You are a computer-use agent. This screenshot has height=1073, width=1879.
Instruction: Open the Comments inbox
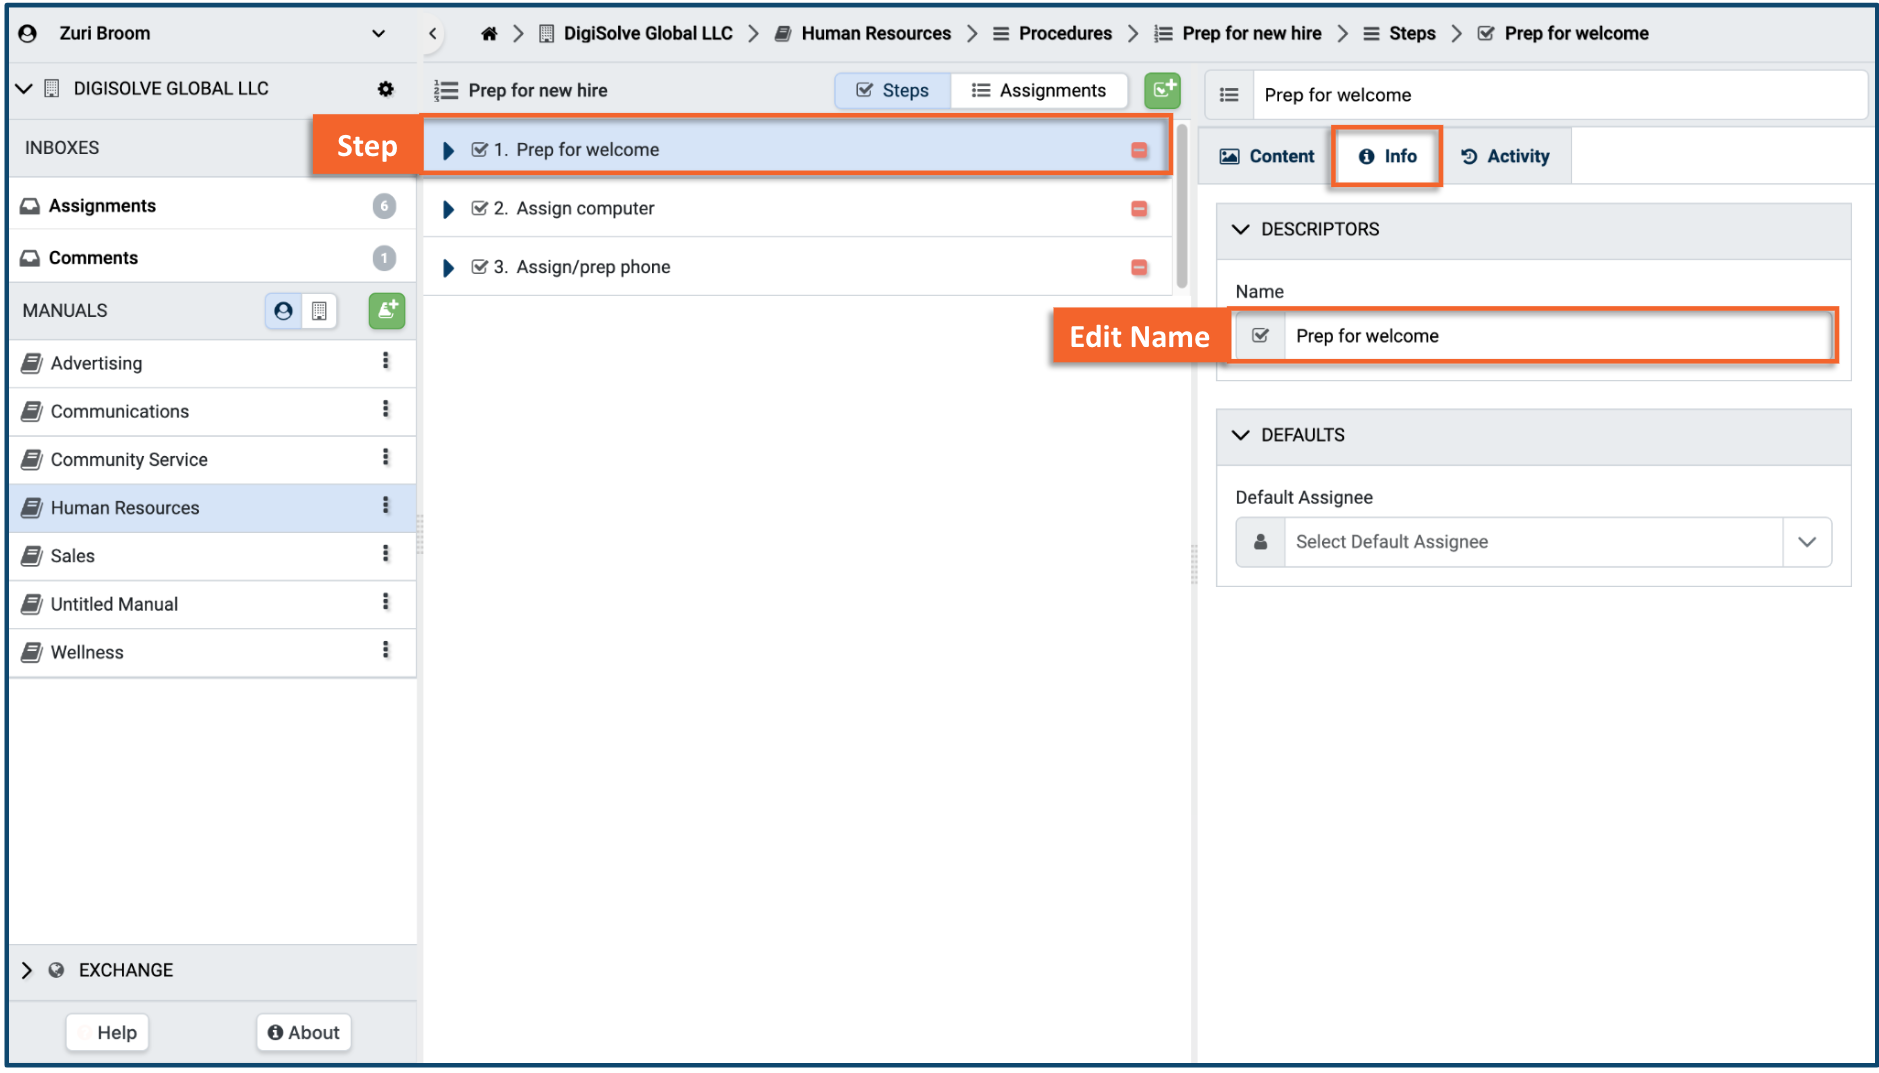[x=212, y=258]
